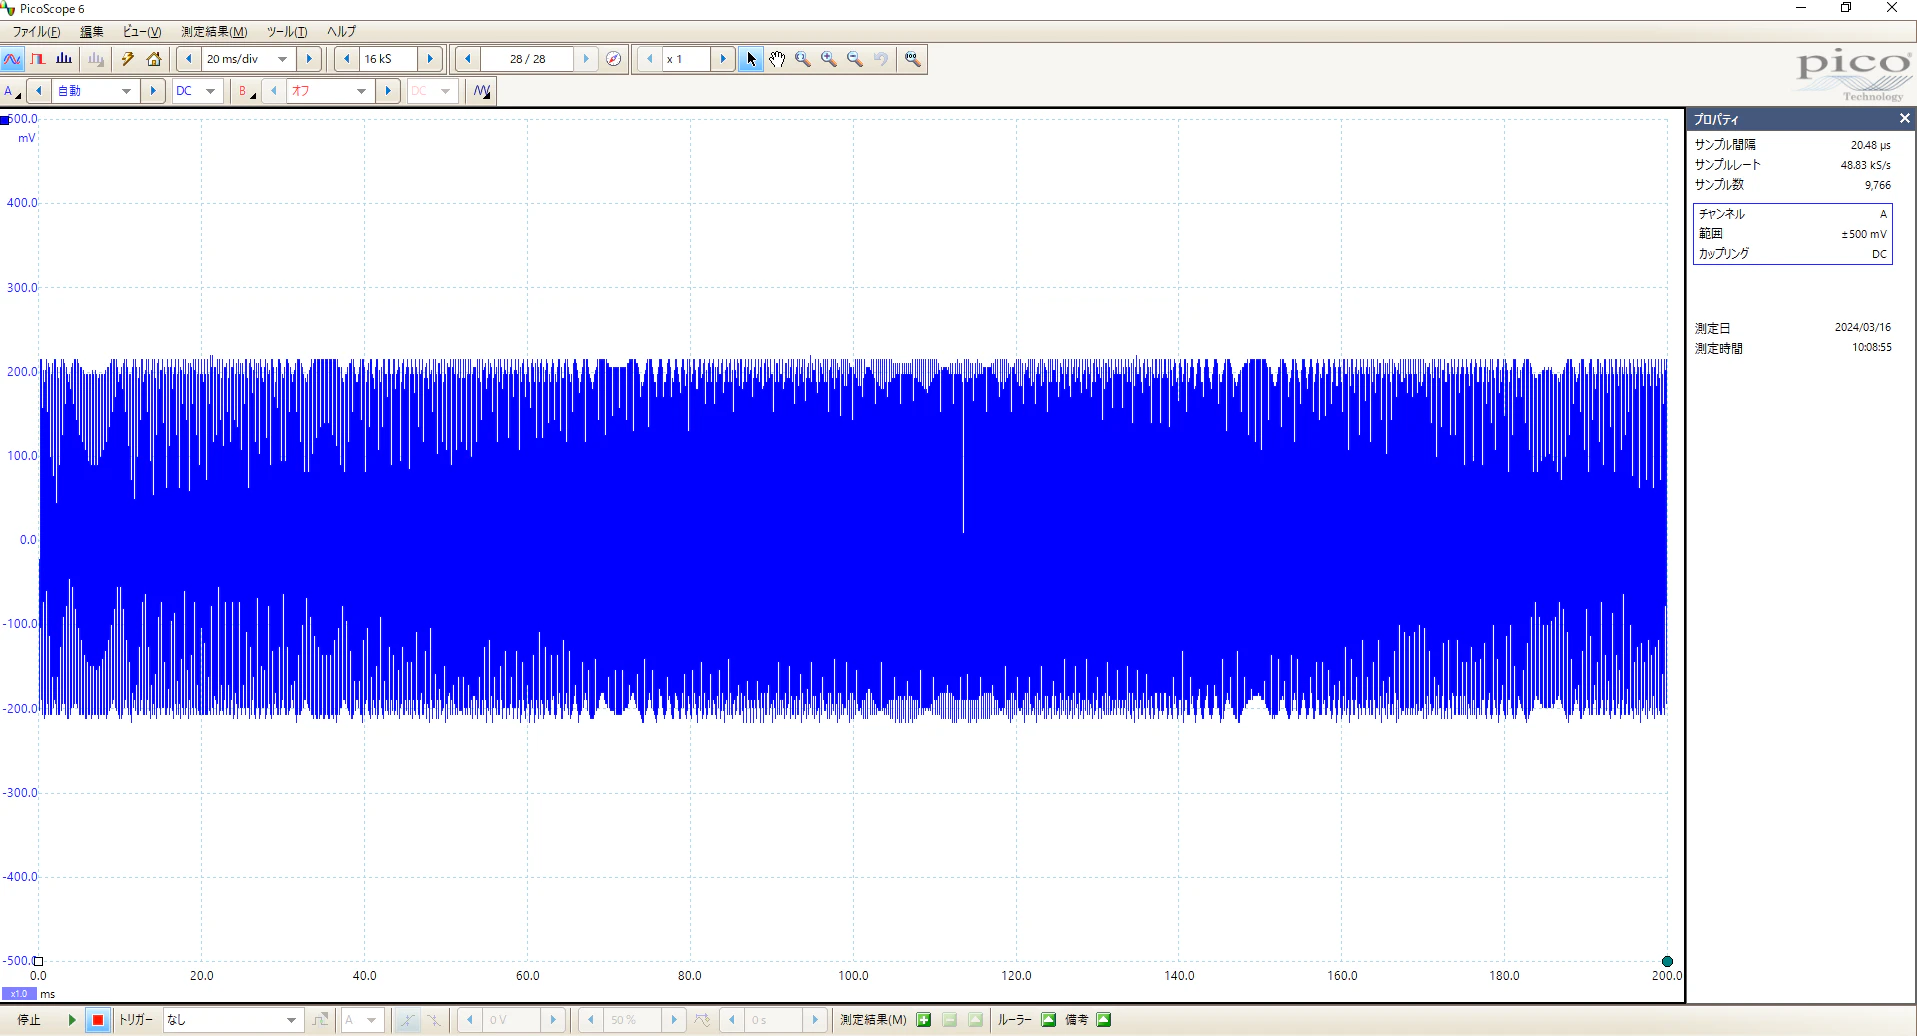1917x1036 pixels.
Task: Open the ツール(T) menu
Action: click(x=286, y=32)
